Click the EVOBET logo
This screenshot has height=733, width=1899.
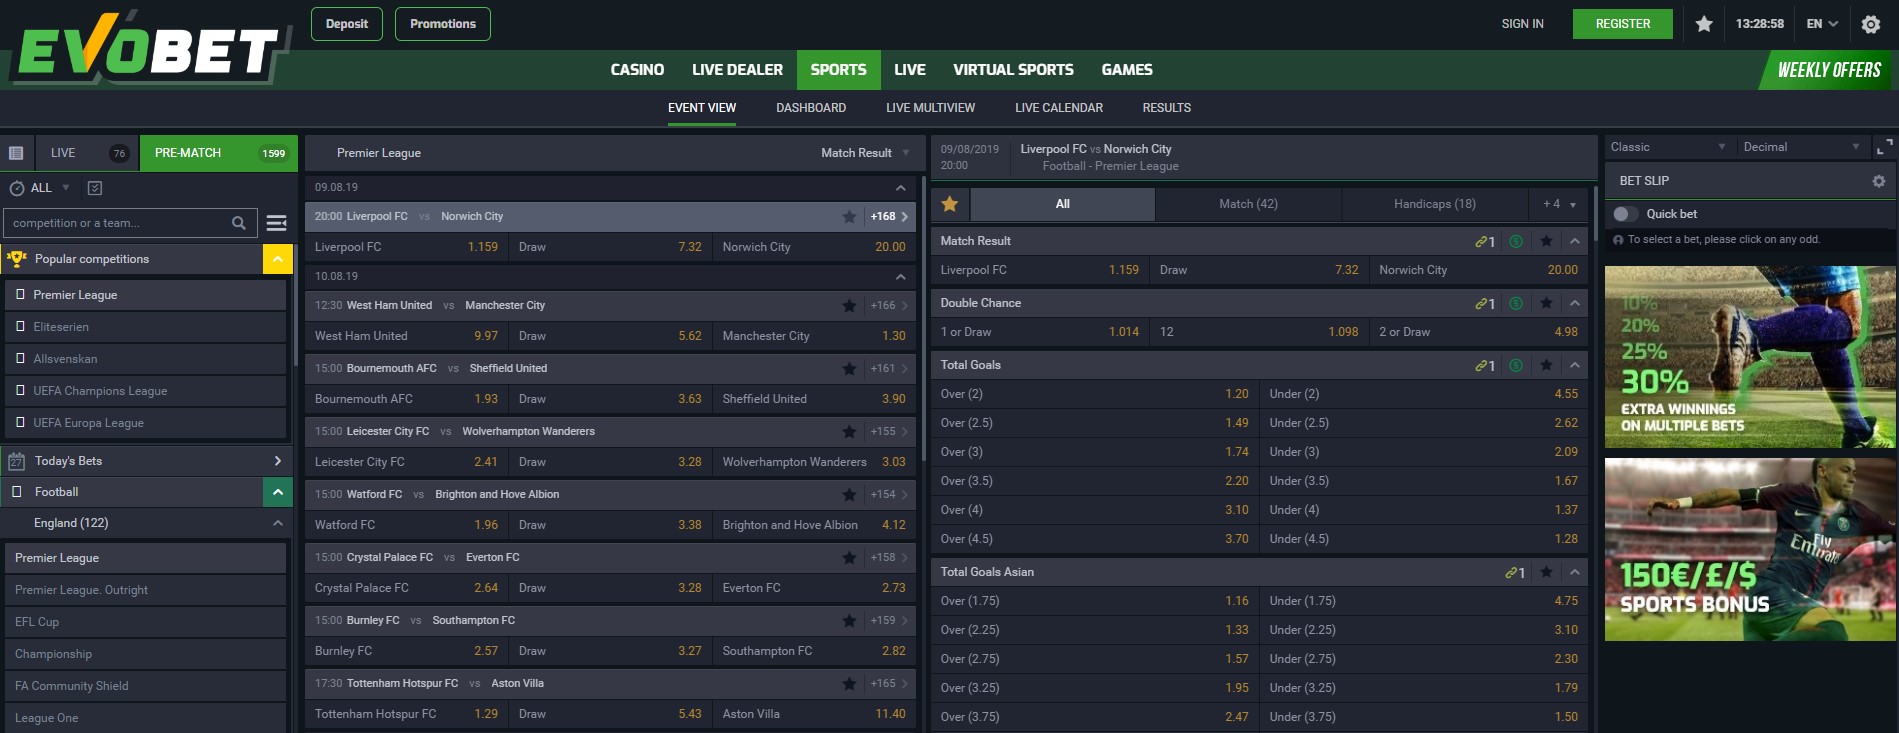coord(150,47)
